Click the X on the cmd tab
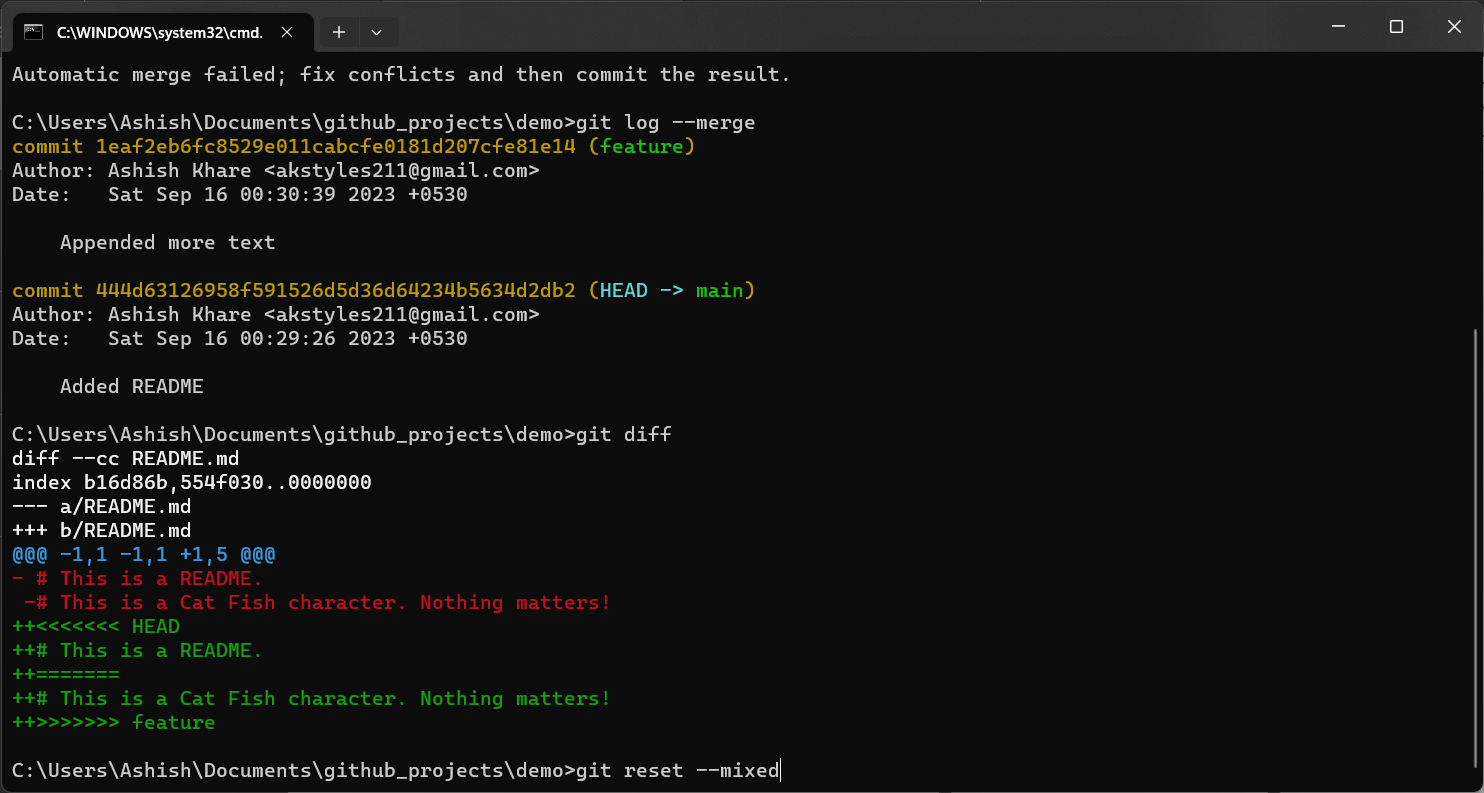The height and width of the screenshot is (793, 1484). (x=287, y=31)
